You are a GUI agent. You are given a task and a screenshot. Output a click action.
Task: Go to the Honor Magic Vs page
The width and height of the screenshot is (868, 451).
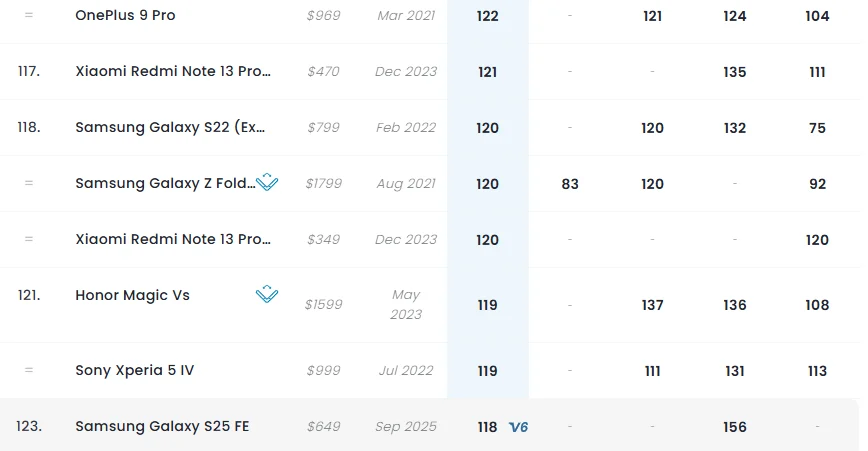coord(132,295)
